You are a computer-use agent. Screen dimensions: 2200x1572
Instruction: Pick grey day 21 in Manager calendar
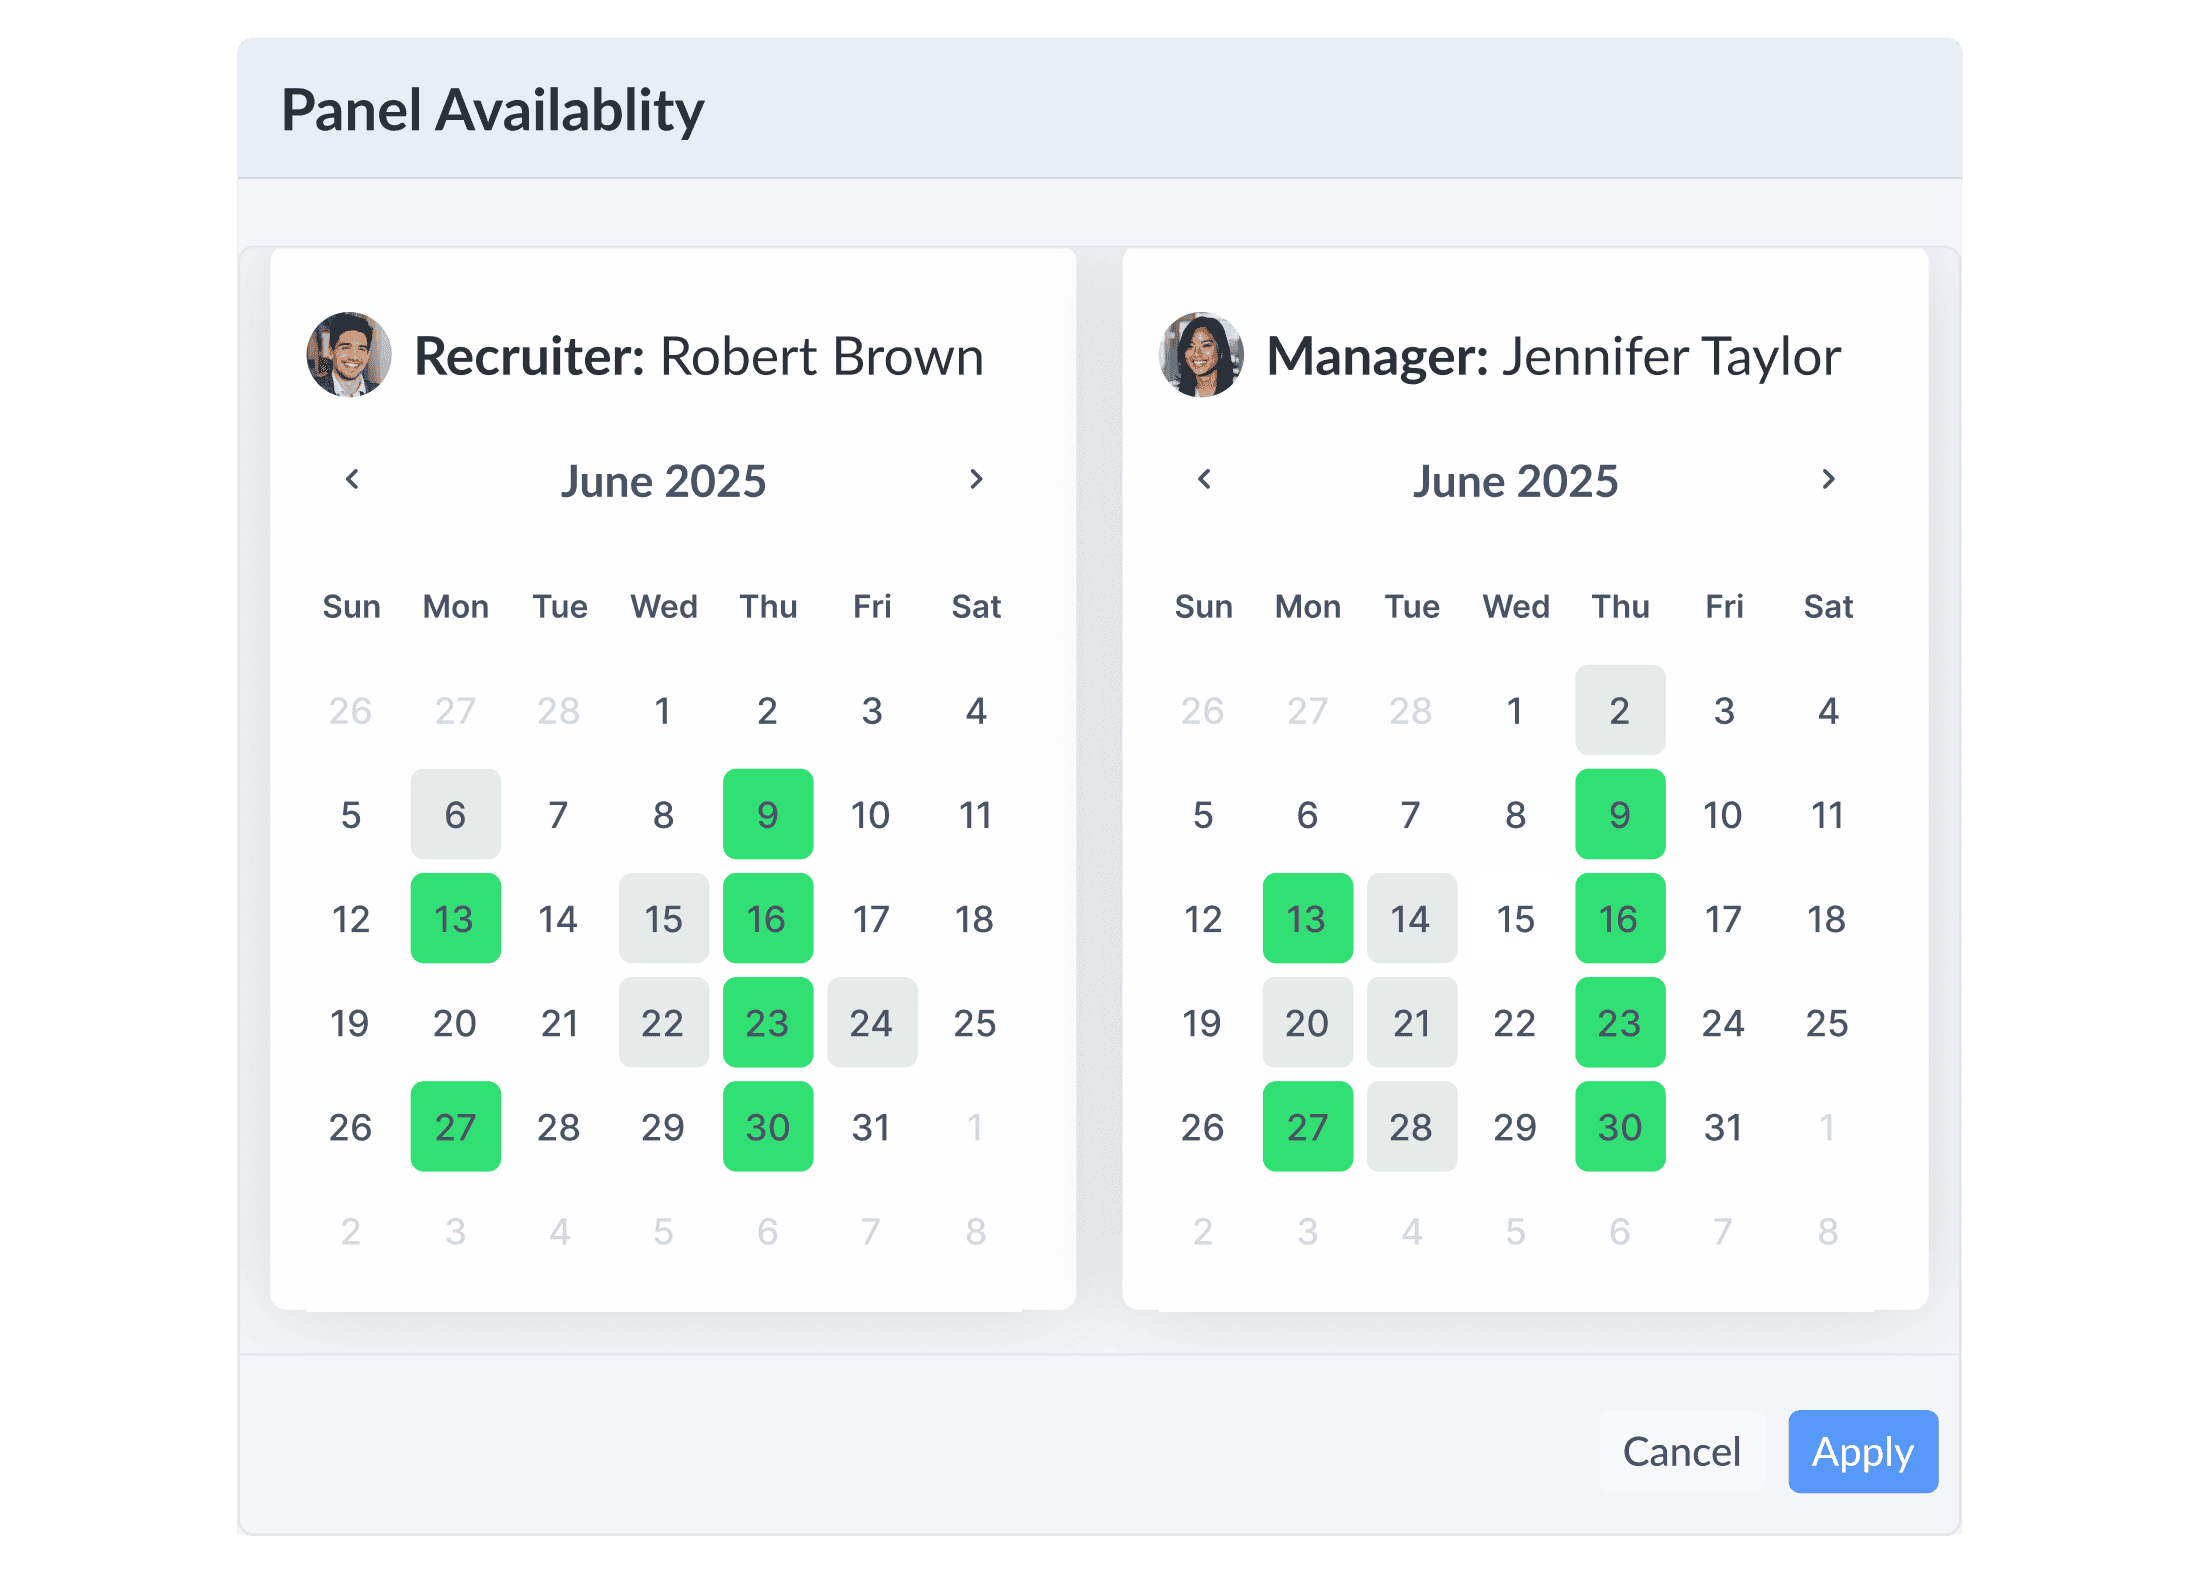1412,1022
